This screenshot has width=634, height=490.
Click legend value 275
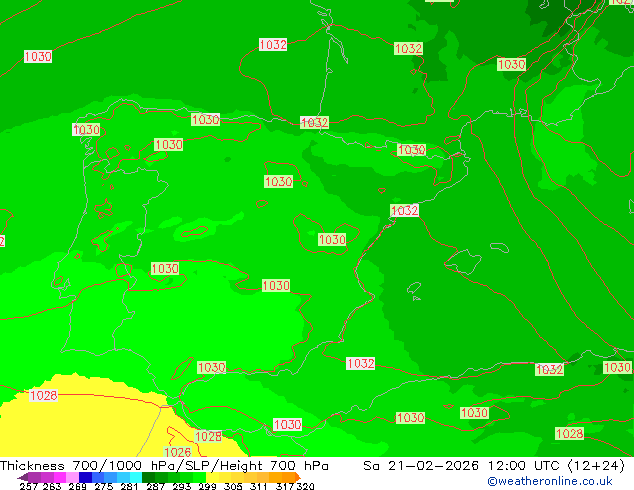click(x=104, y=486)
